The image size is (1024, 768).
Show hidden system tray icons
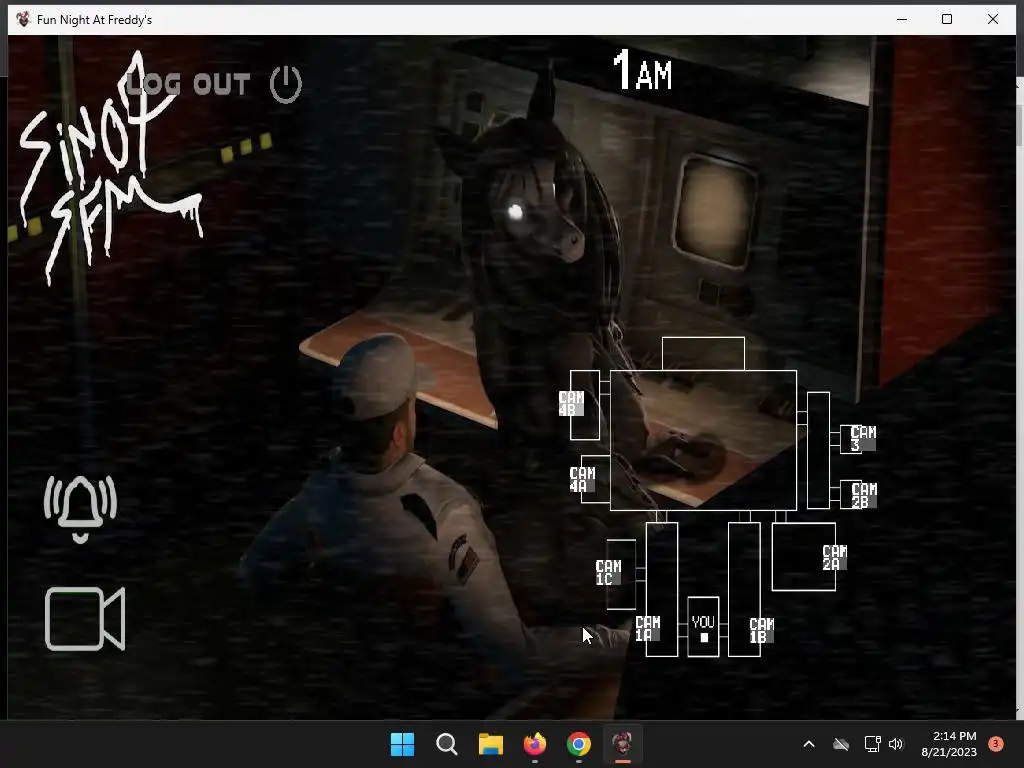coord(808,744)
